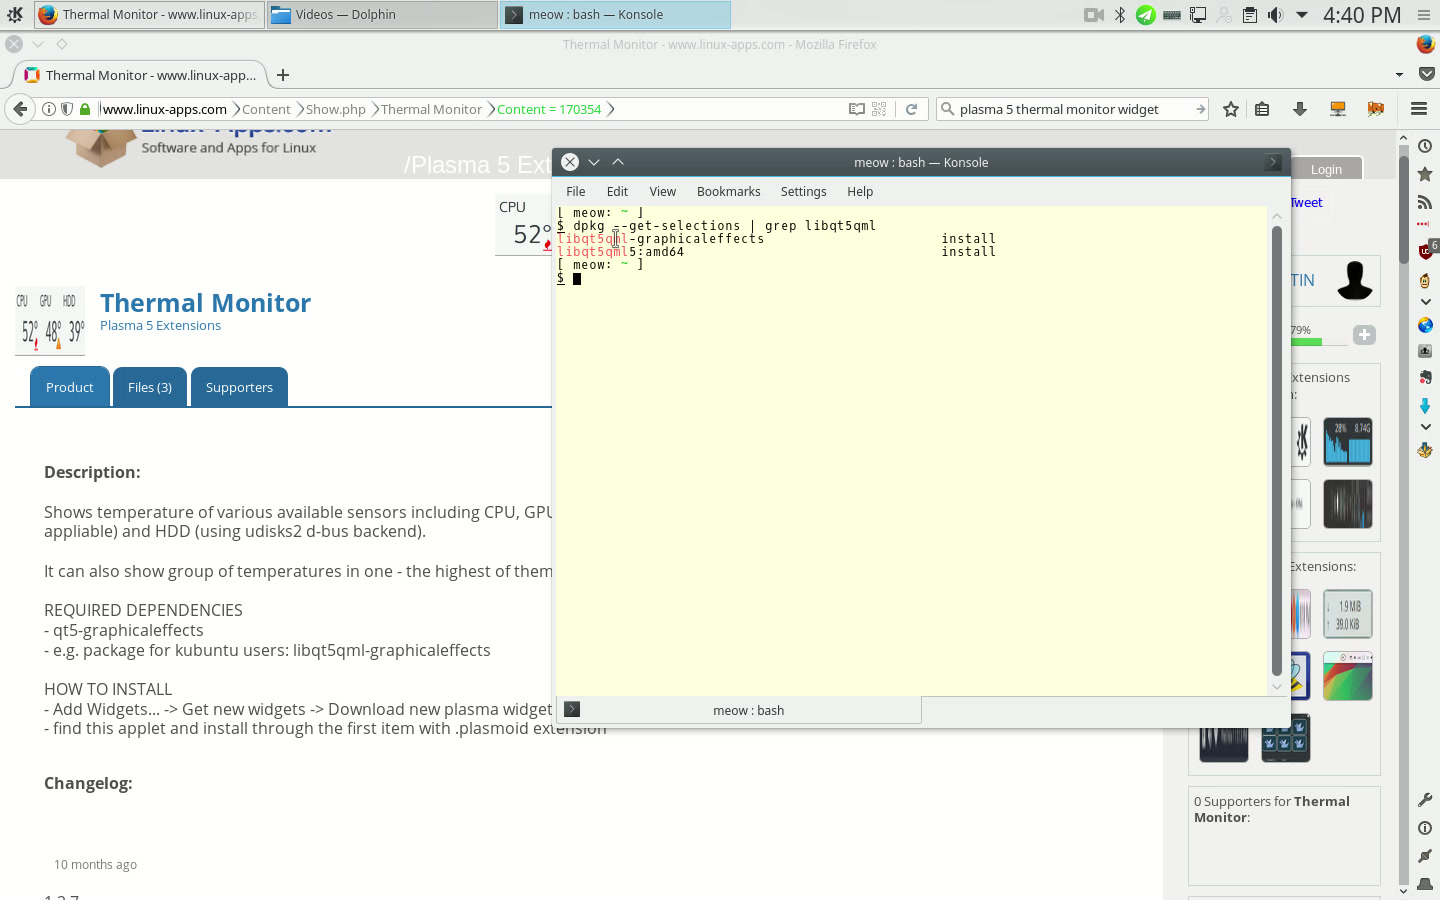Expand the Konsole titlebar down-chevron button
Screen dimensions: 1440x900
pos(594,162)
